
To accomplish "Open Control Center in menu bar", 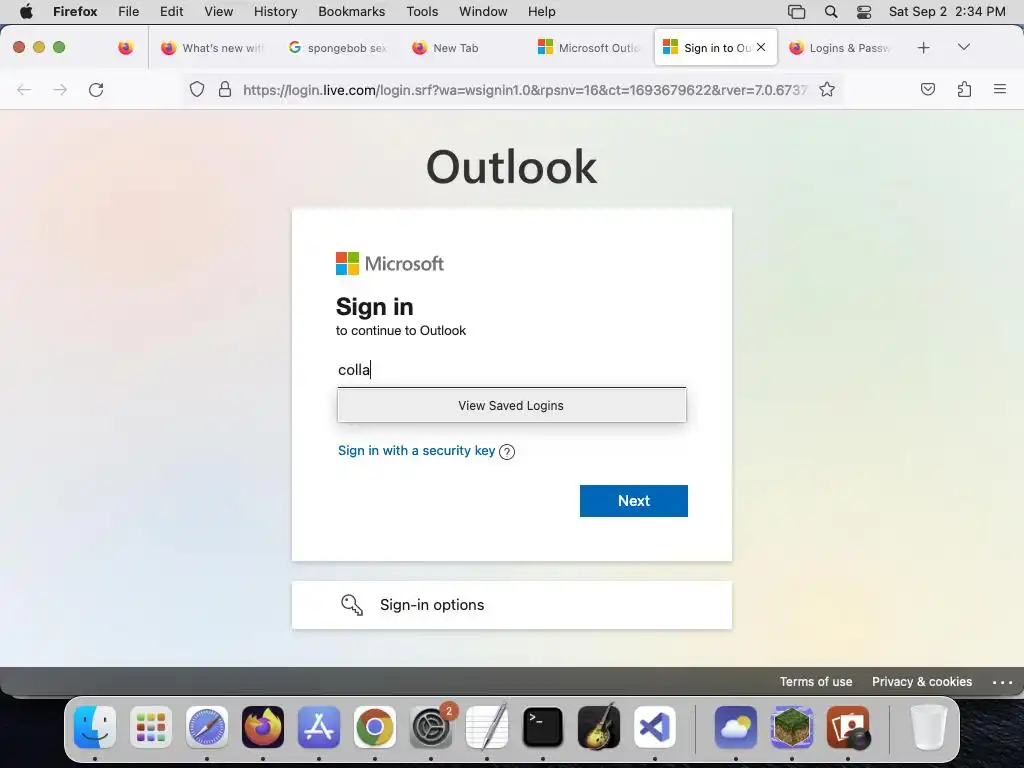I will (864, 11).
